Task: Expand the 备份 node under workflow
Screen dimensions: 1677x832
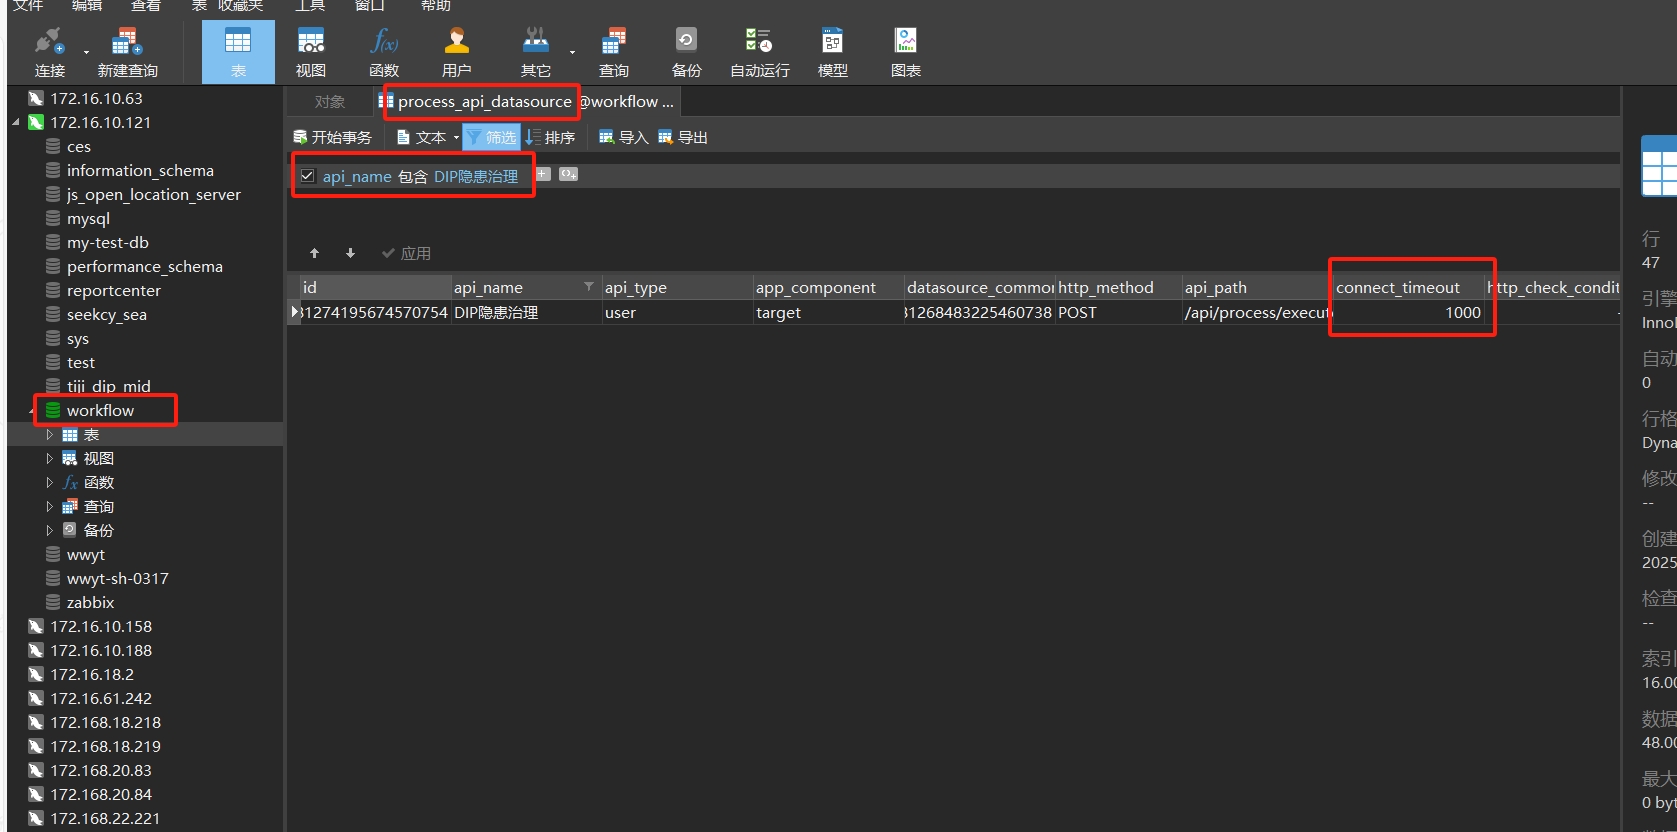Action: click(x=50, y=530)
